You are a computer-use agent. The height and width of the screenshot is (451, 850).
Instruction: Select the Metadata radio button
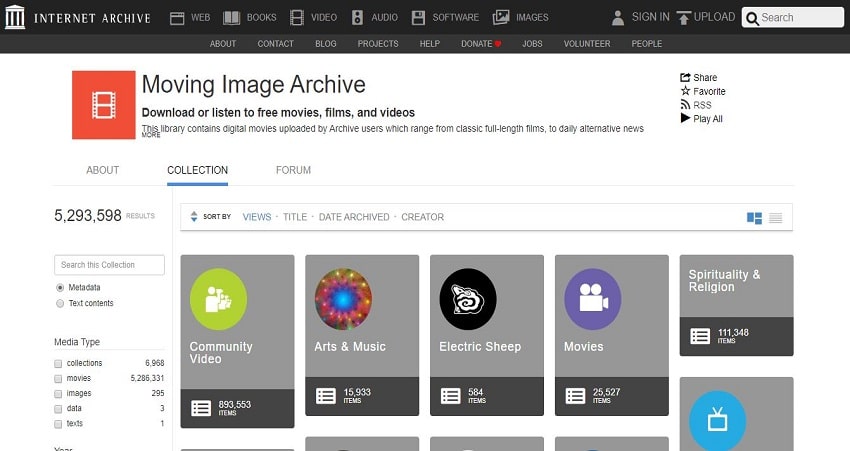(60, 287)
